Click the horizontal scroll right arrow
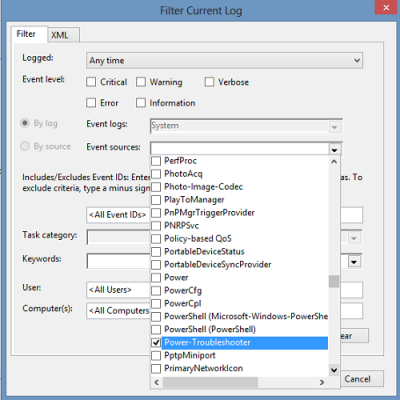The width and height of the screenshot is (400, 400). click(322, 382)
